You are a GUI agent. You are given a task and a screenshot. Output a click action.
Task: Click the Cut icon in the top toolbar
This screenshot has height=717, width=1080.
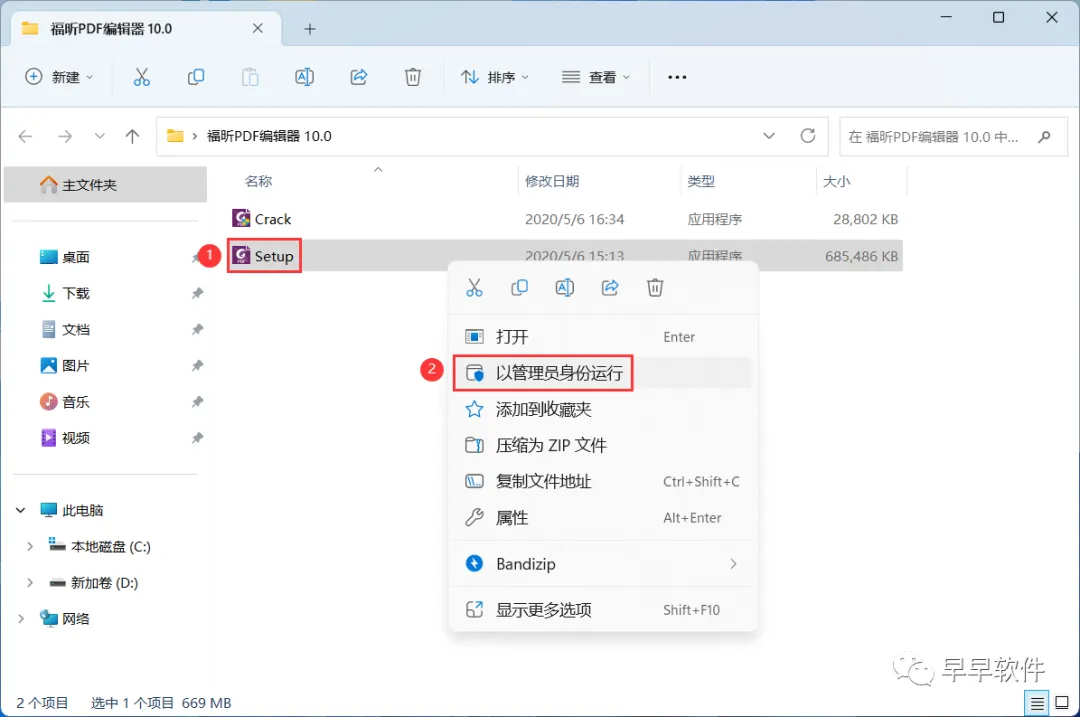[x=141, y=77]
